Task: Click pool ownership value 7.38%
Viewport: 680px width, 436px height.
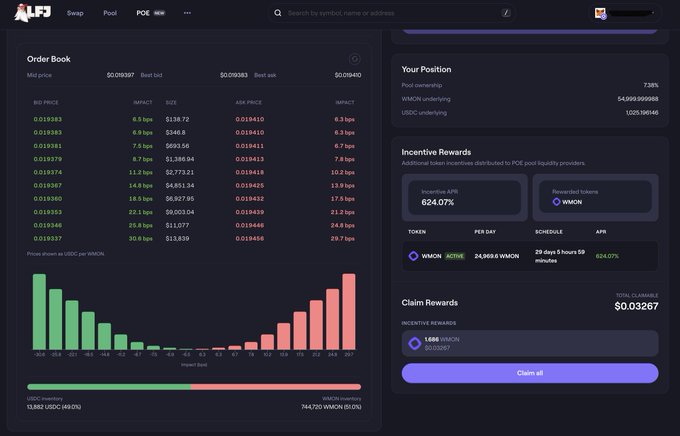Action: (x=651, y=85)
